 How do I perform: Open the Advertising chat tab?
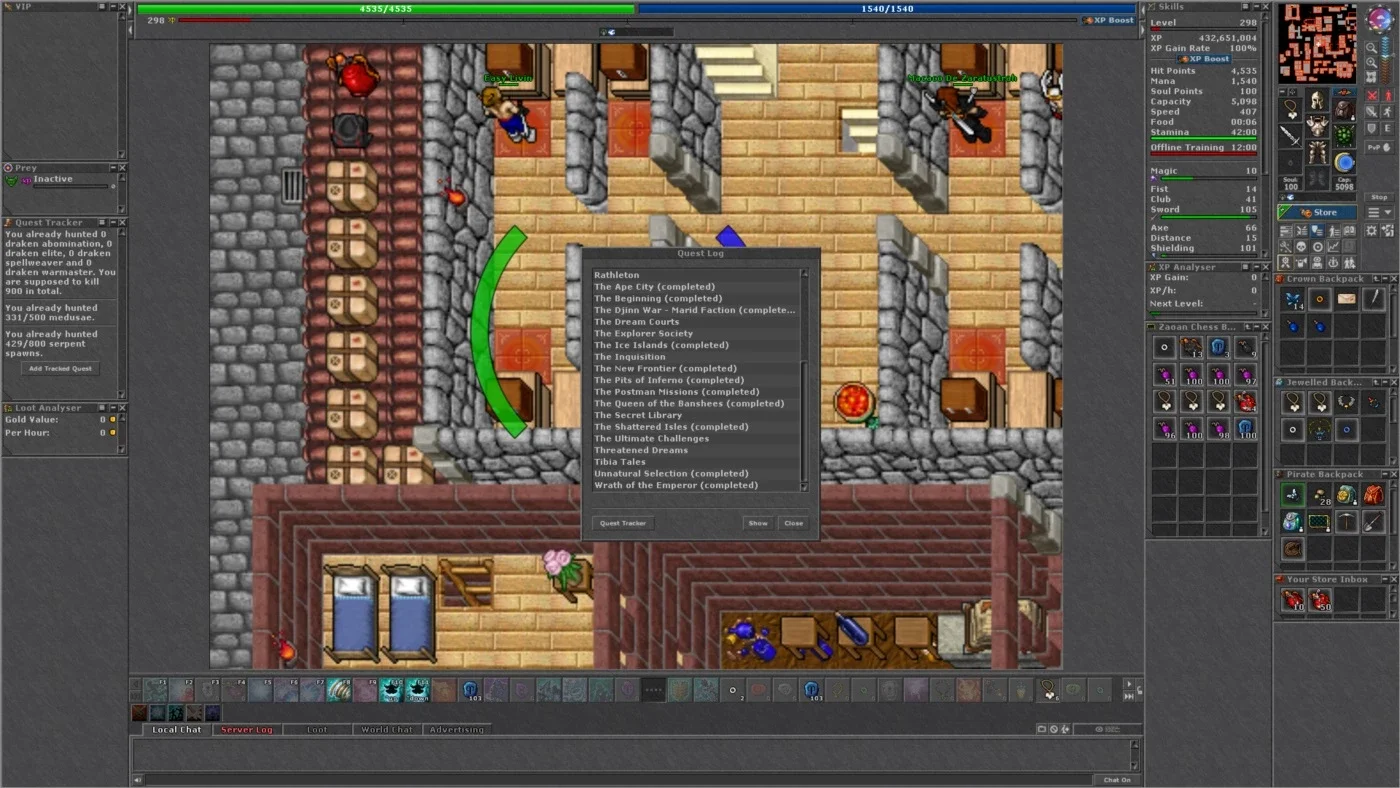(457, 730)
